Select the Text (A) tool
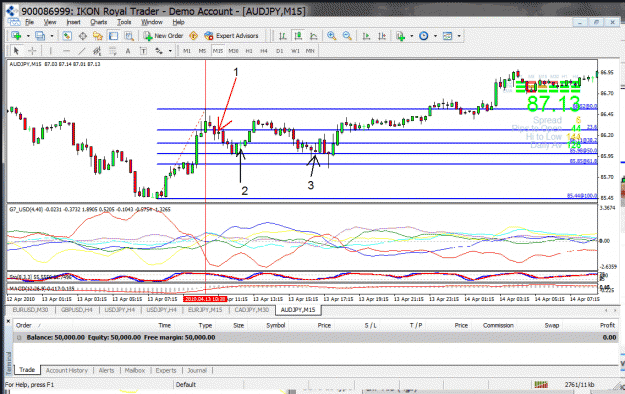This screenshot has height=394, width=625. (128, 51)
